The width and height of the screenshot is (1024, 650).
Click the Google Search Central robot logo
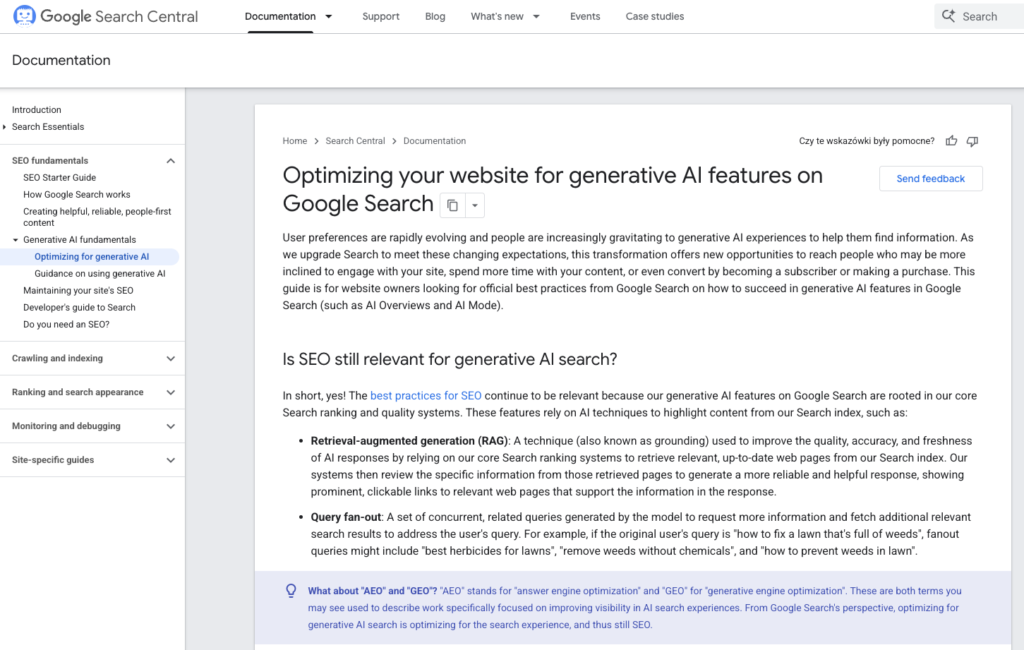(24, 16)
